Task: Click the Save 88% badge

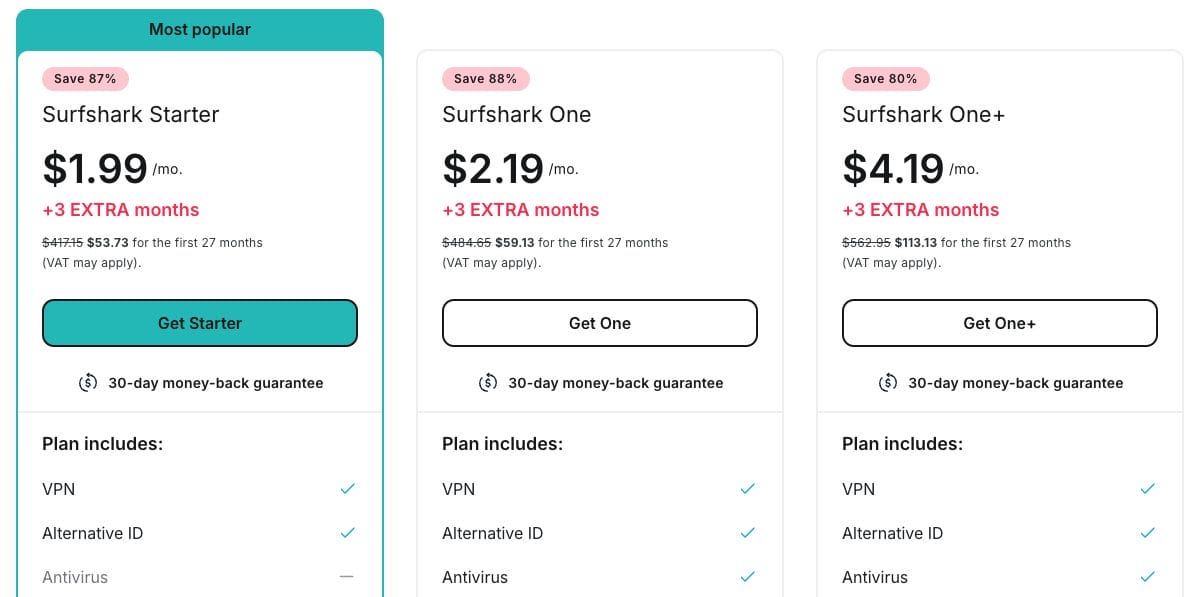Action: tap(486, 78)
